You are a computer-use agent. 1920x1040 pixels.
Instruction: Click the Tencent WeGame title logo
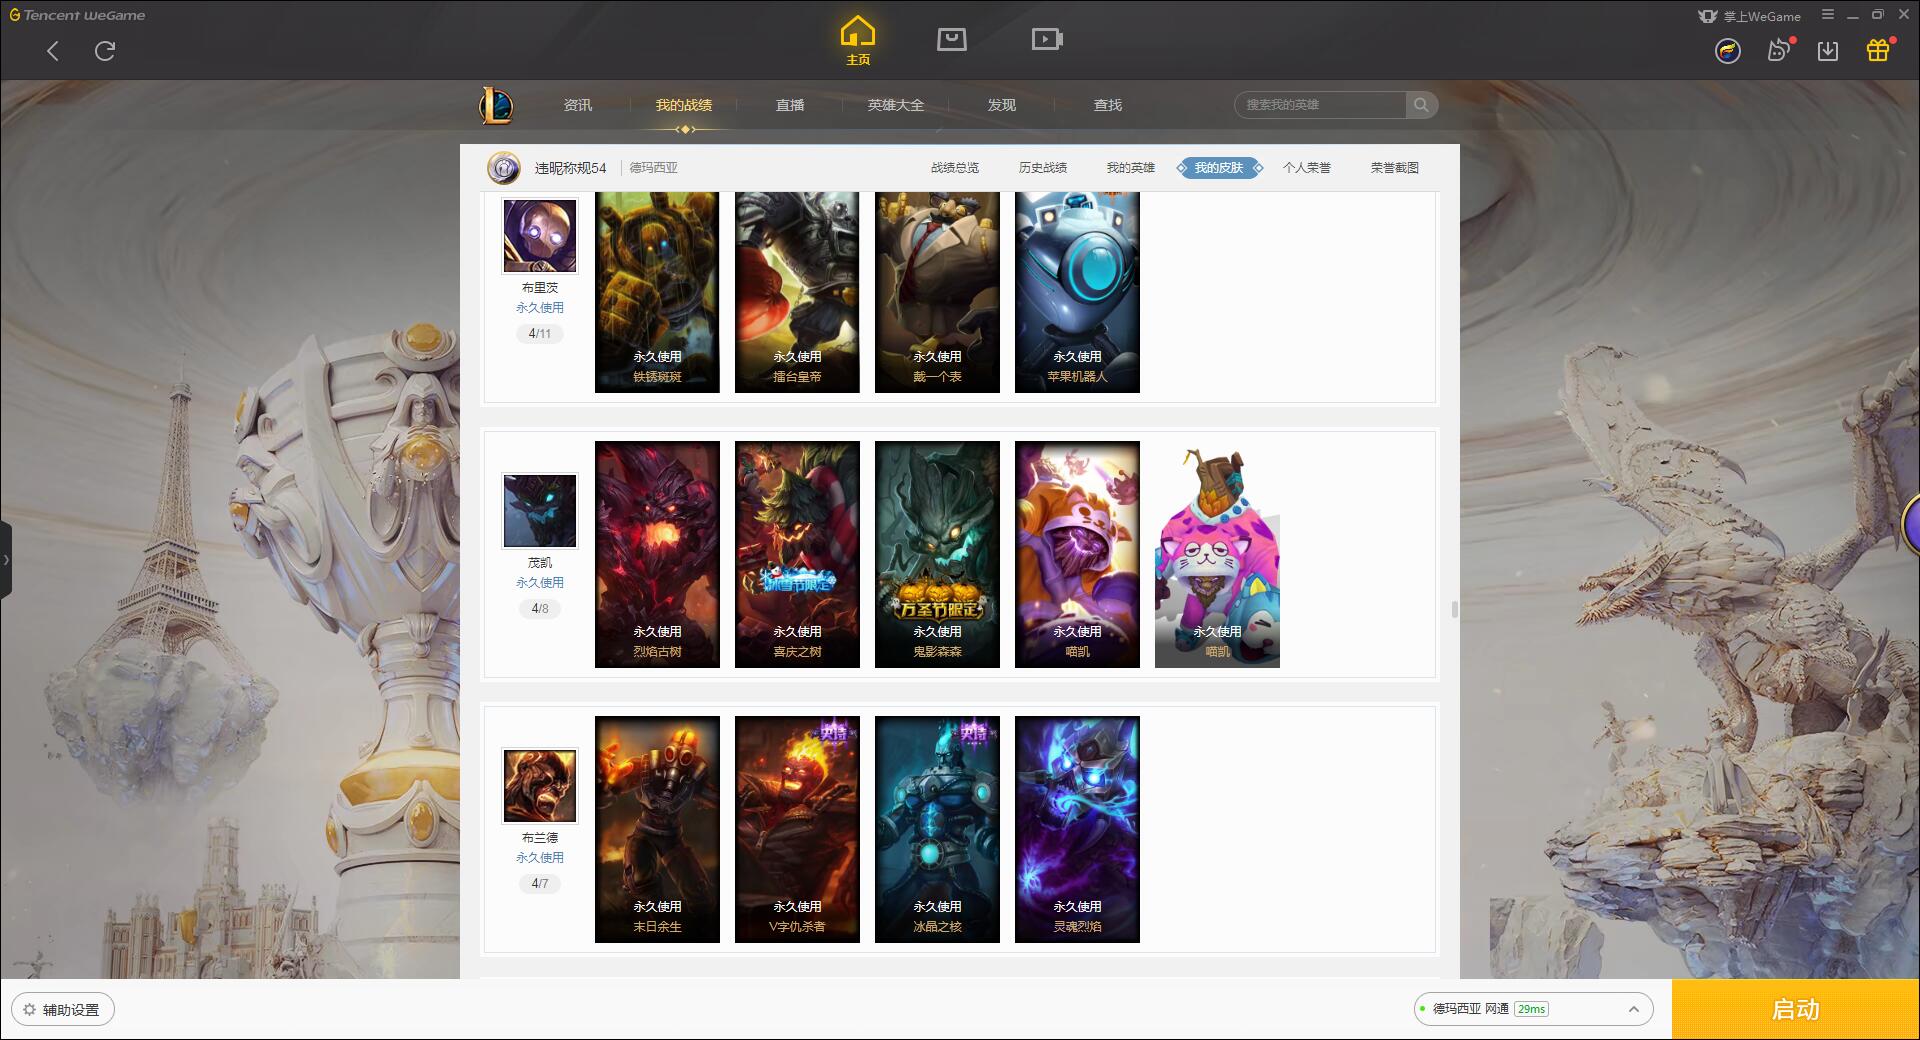pos(77,15)
